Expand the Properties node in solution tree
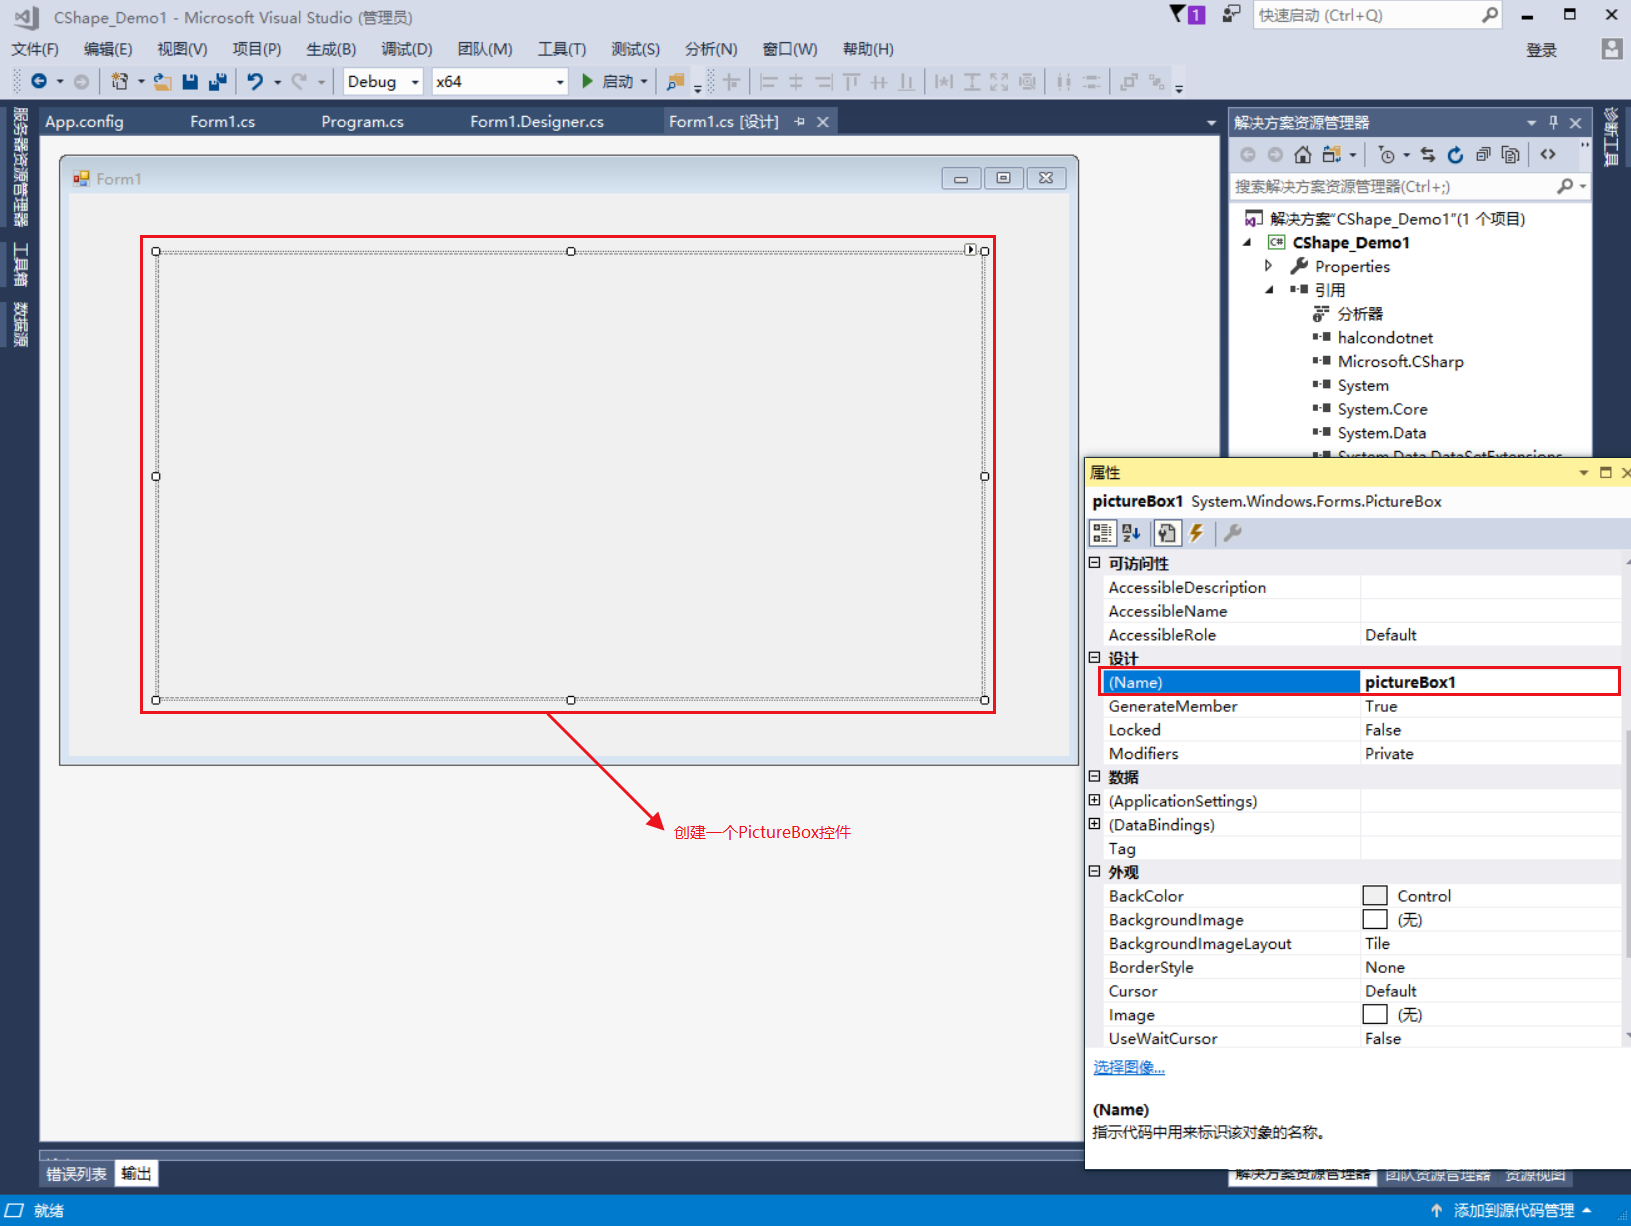This screenshot has width=1631, height=1226. (x=1269, y=266)
